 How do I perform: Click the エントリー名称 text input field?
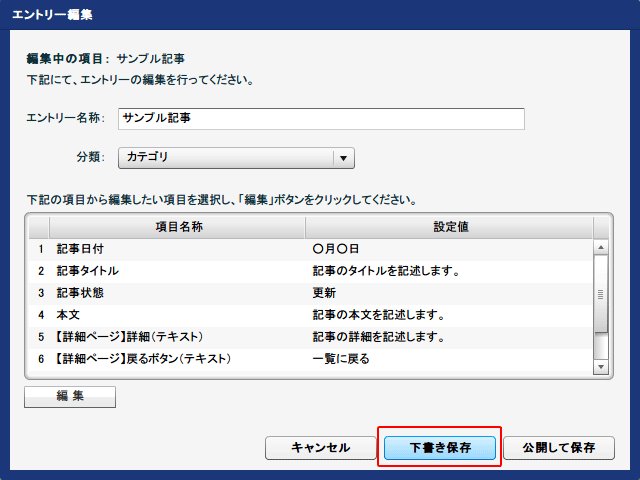click(x=320, y=118)
